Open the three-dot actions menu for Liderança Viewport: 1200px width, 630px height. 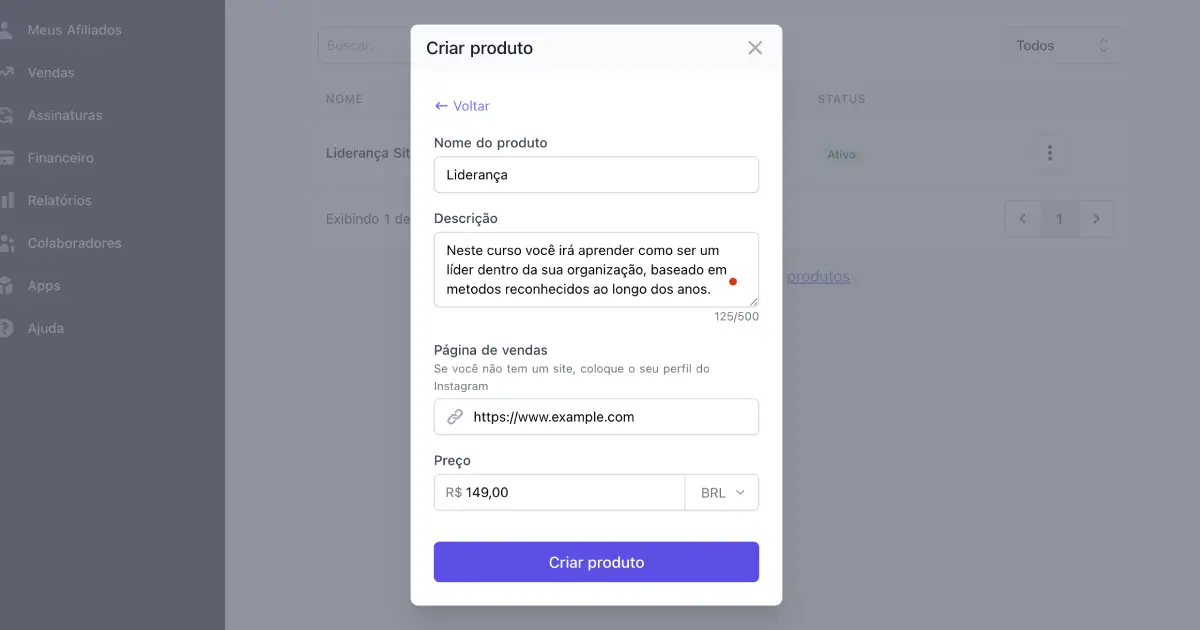[x=1050, y=152]
